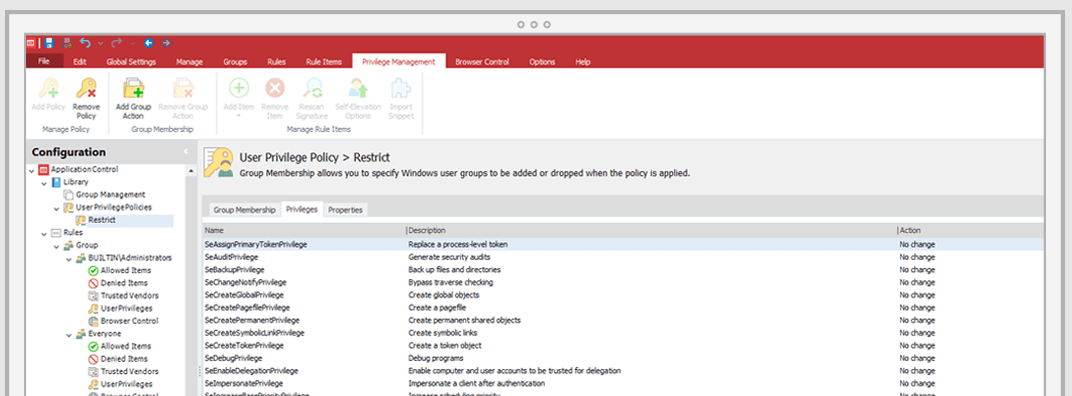Select the SeDebugPrivilege row
This screenshot has height=396, width=1072.
tap(624, 358)
